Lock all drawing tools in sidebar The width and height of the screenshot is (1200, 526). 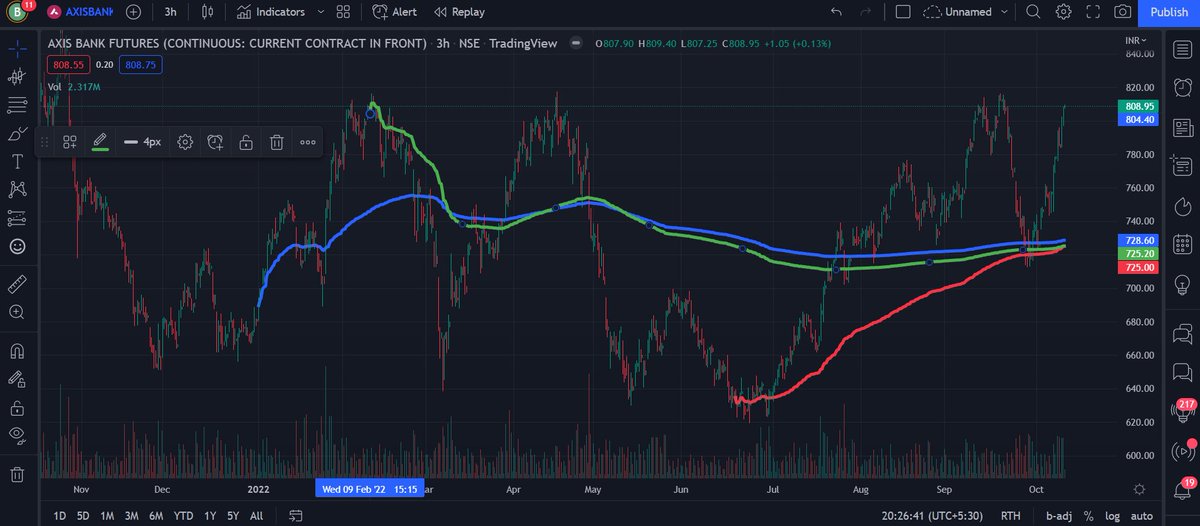coord(17,407)
